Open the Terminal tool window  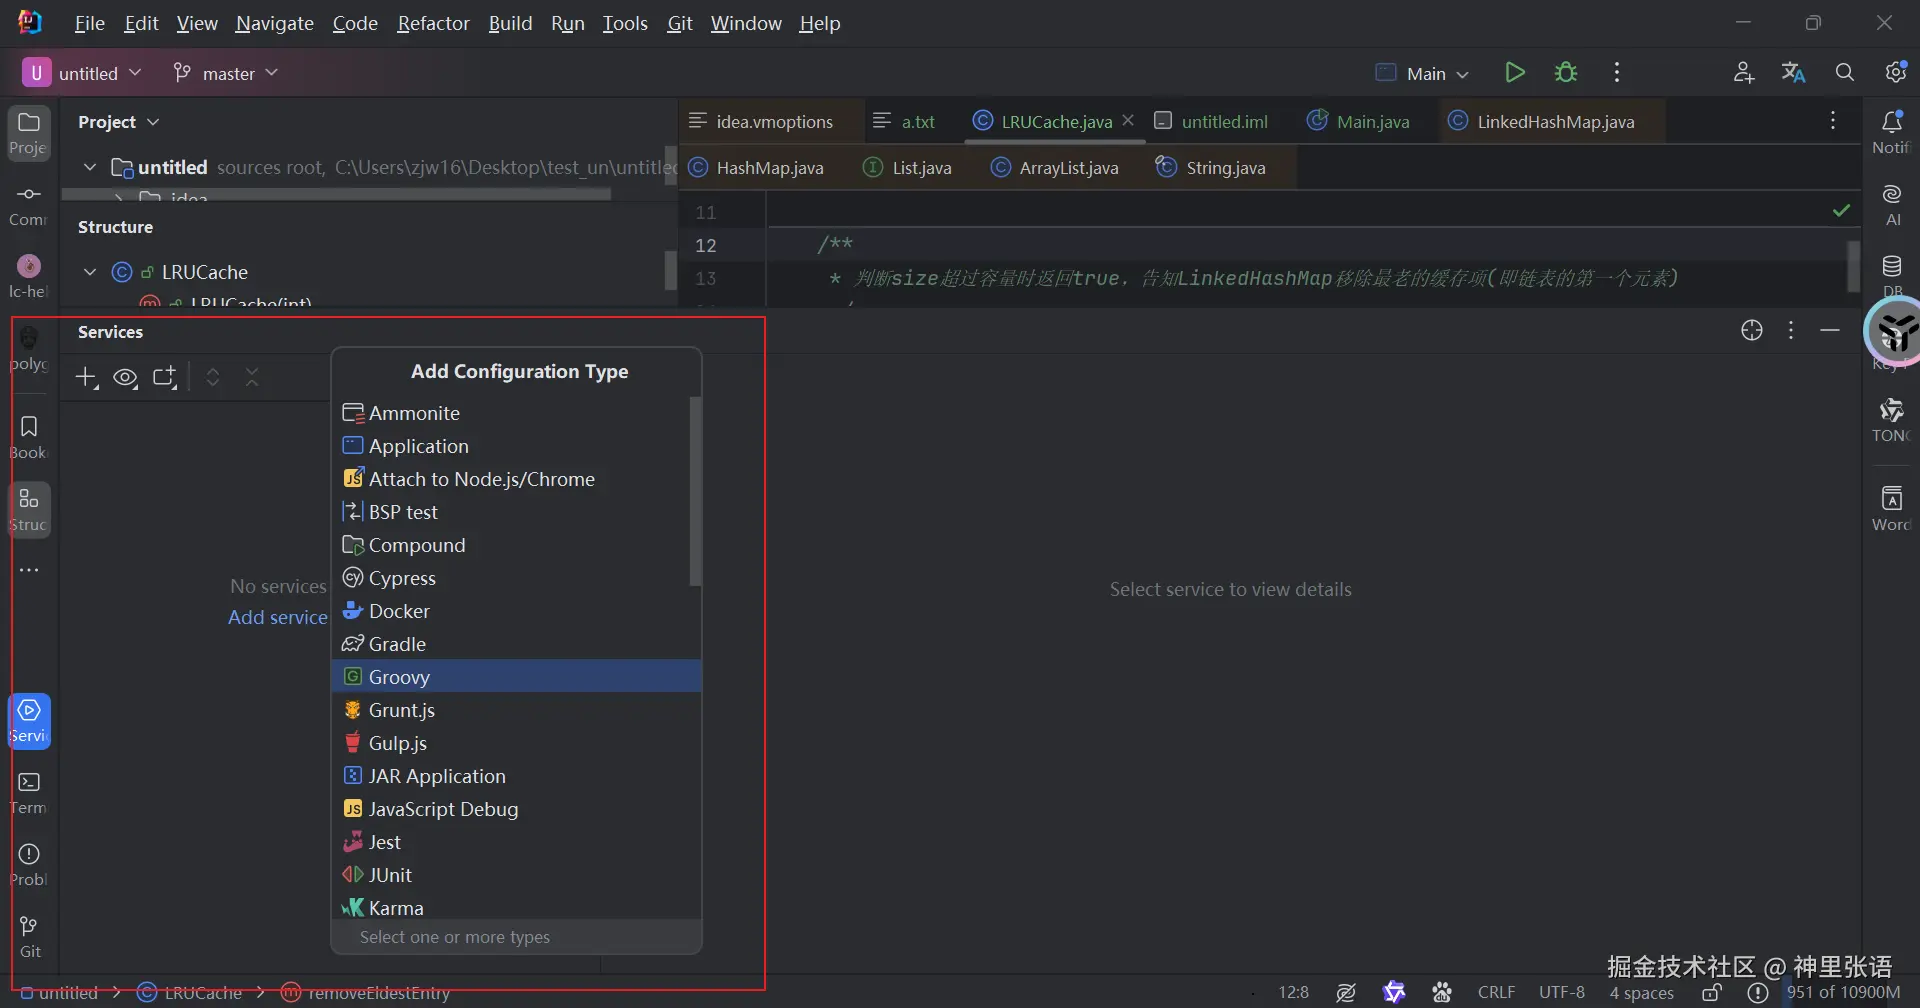(x=29, y=793)
